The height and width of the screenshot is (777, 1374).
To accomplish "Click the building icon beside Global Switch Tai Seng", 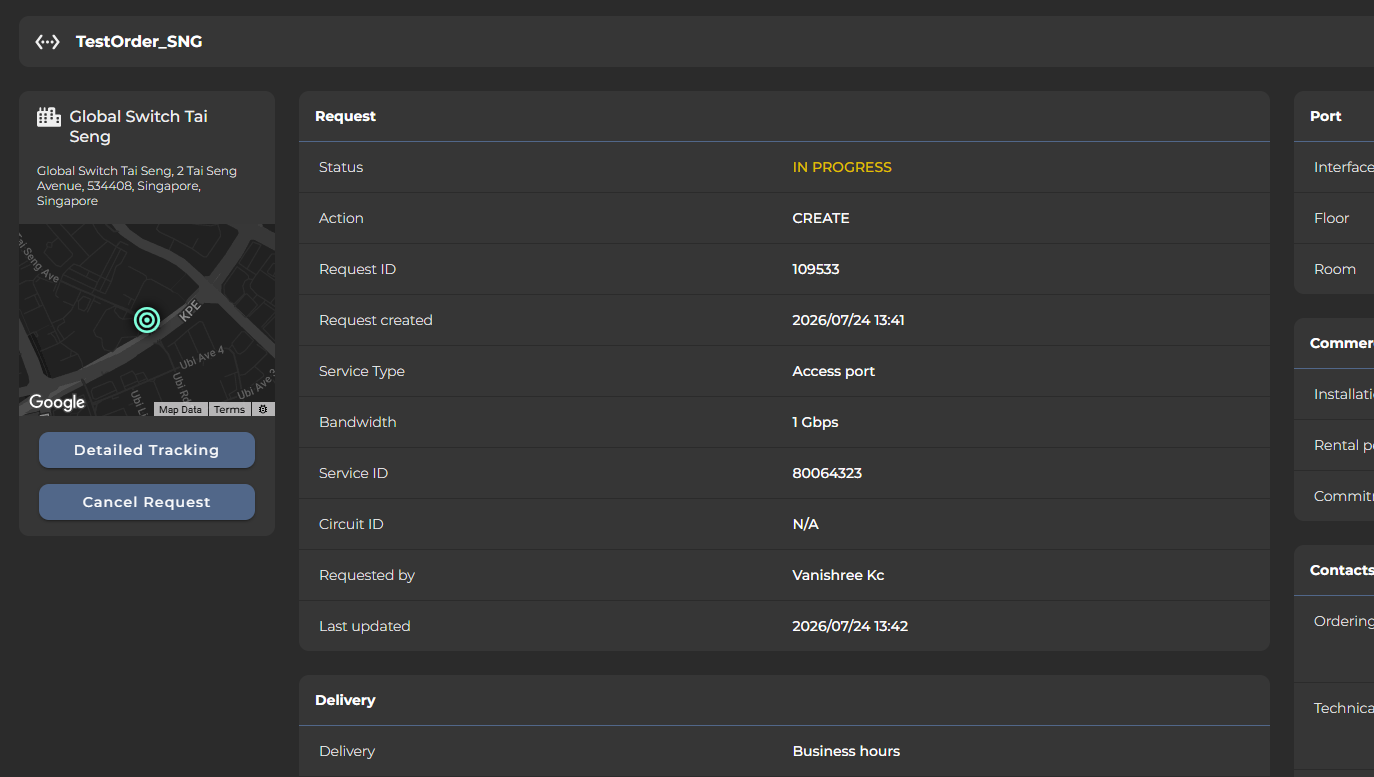I will coord(49,117).
